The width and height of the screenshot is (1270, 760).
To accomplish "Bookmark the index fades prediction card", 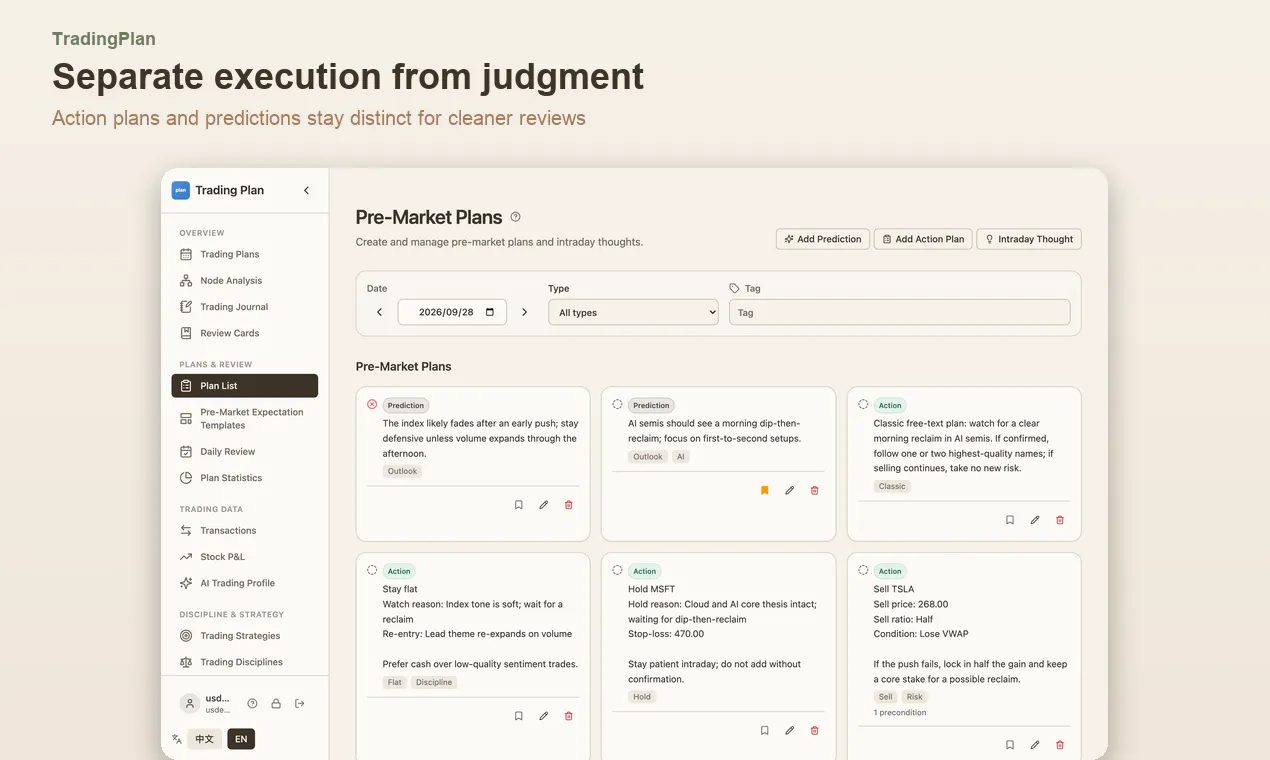I will tap(518, 505).
